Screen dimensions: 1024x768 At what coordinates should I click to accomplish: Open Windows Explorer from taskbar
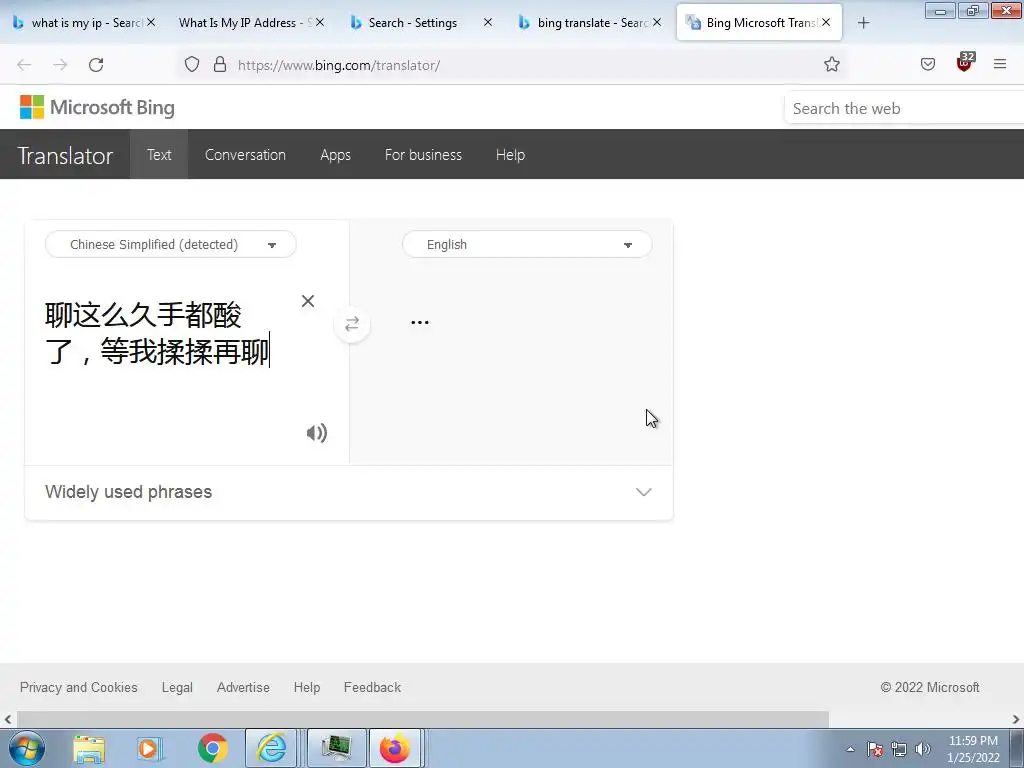tap(88, 748)
